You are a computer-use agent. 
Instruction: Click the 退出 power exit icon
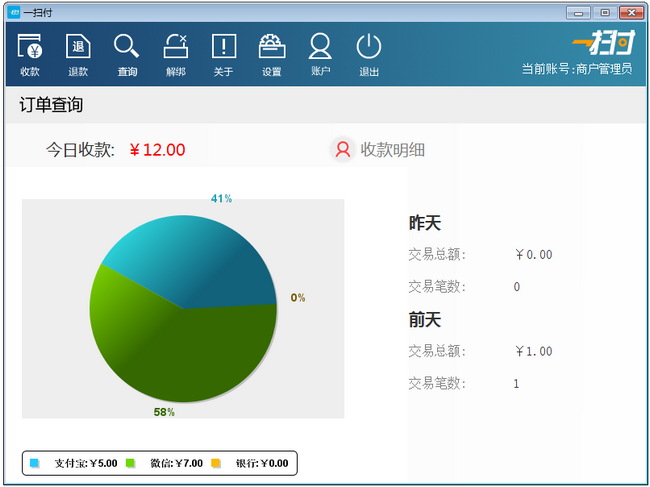369,46
